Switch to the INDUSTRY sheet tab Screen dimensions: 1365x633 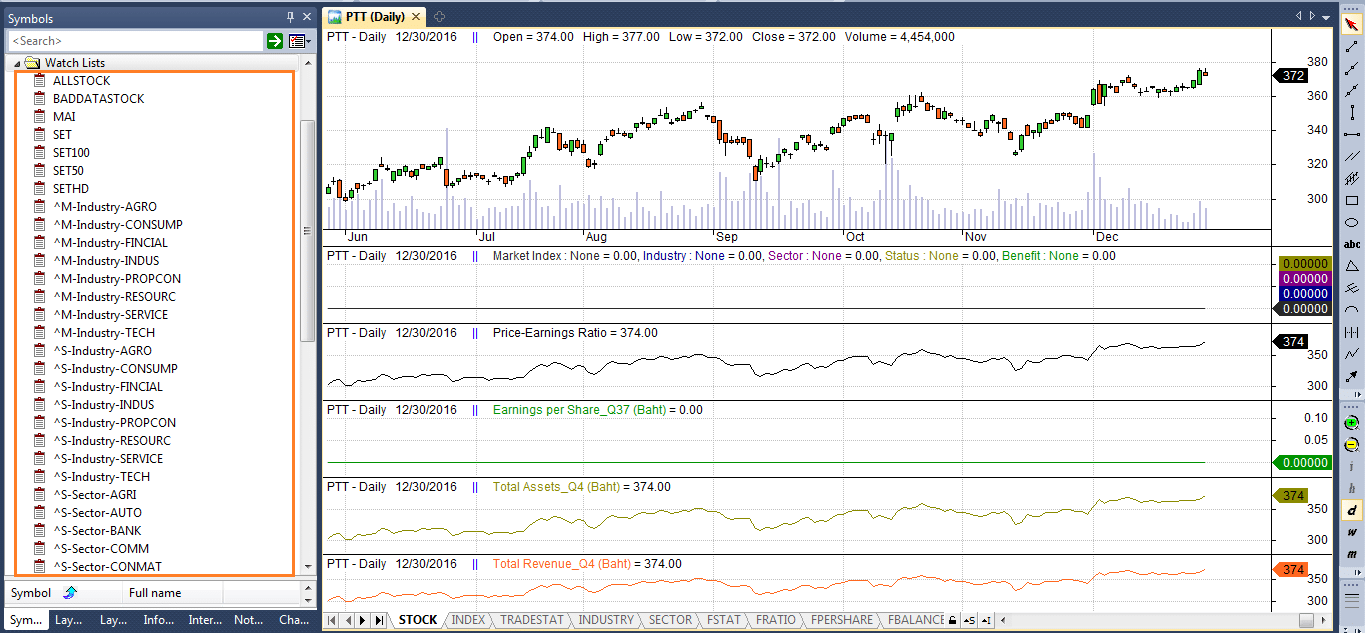coord(606,620)
